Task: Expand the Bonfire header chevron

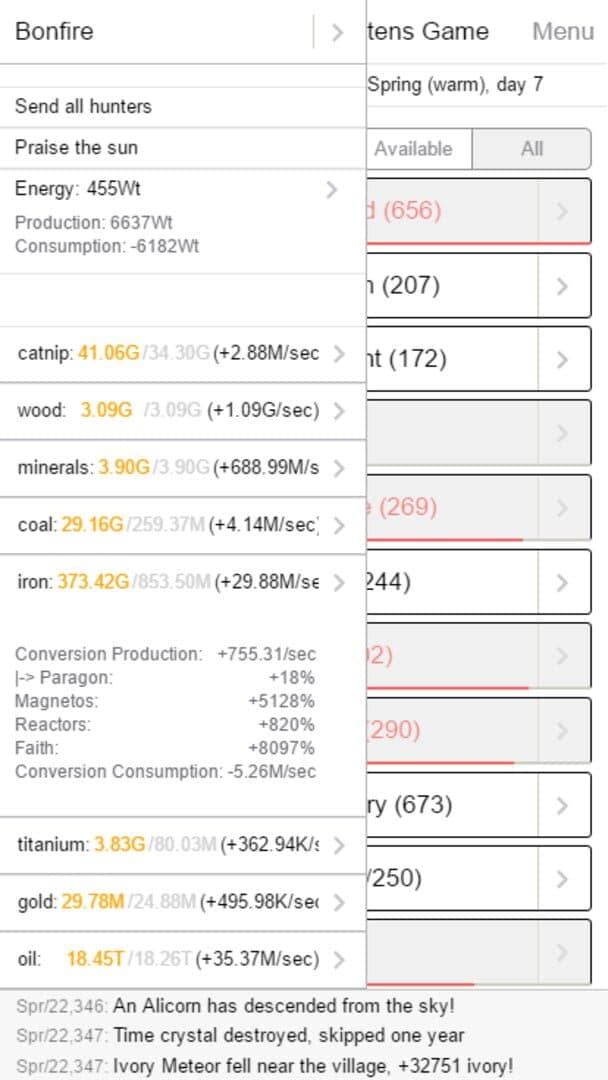Action: click(337, 32)
